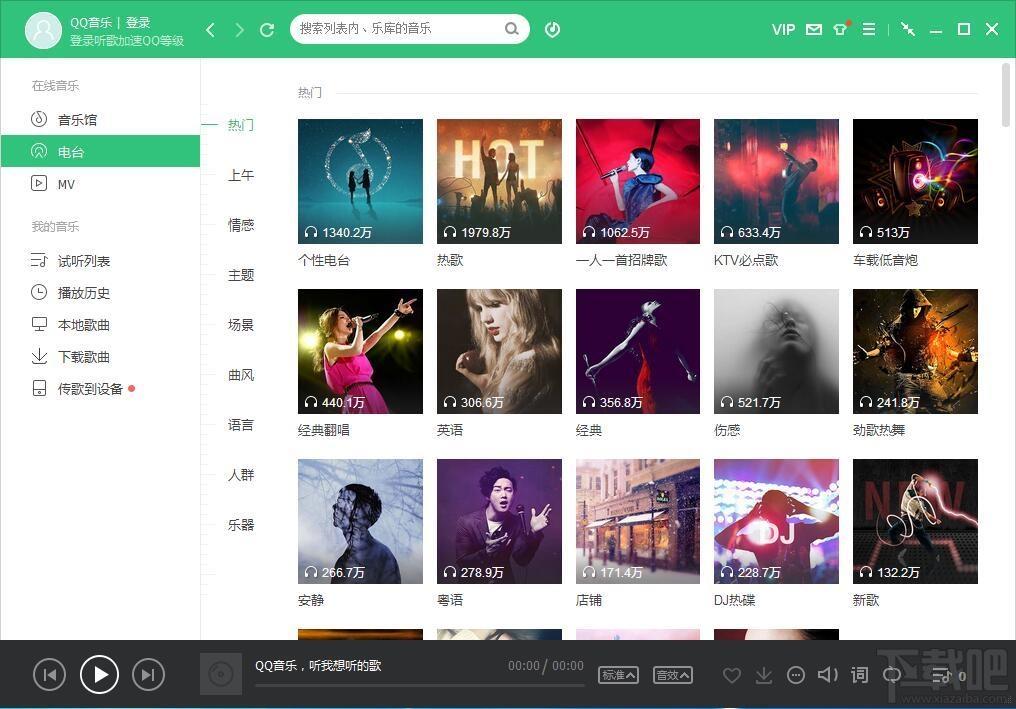Click the volume speaker icon

pyautogui.click(x=827, y=675)
